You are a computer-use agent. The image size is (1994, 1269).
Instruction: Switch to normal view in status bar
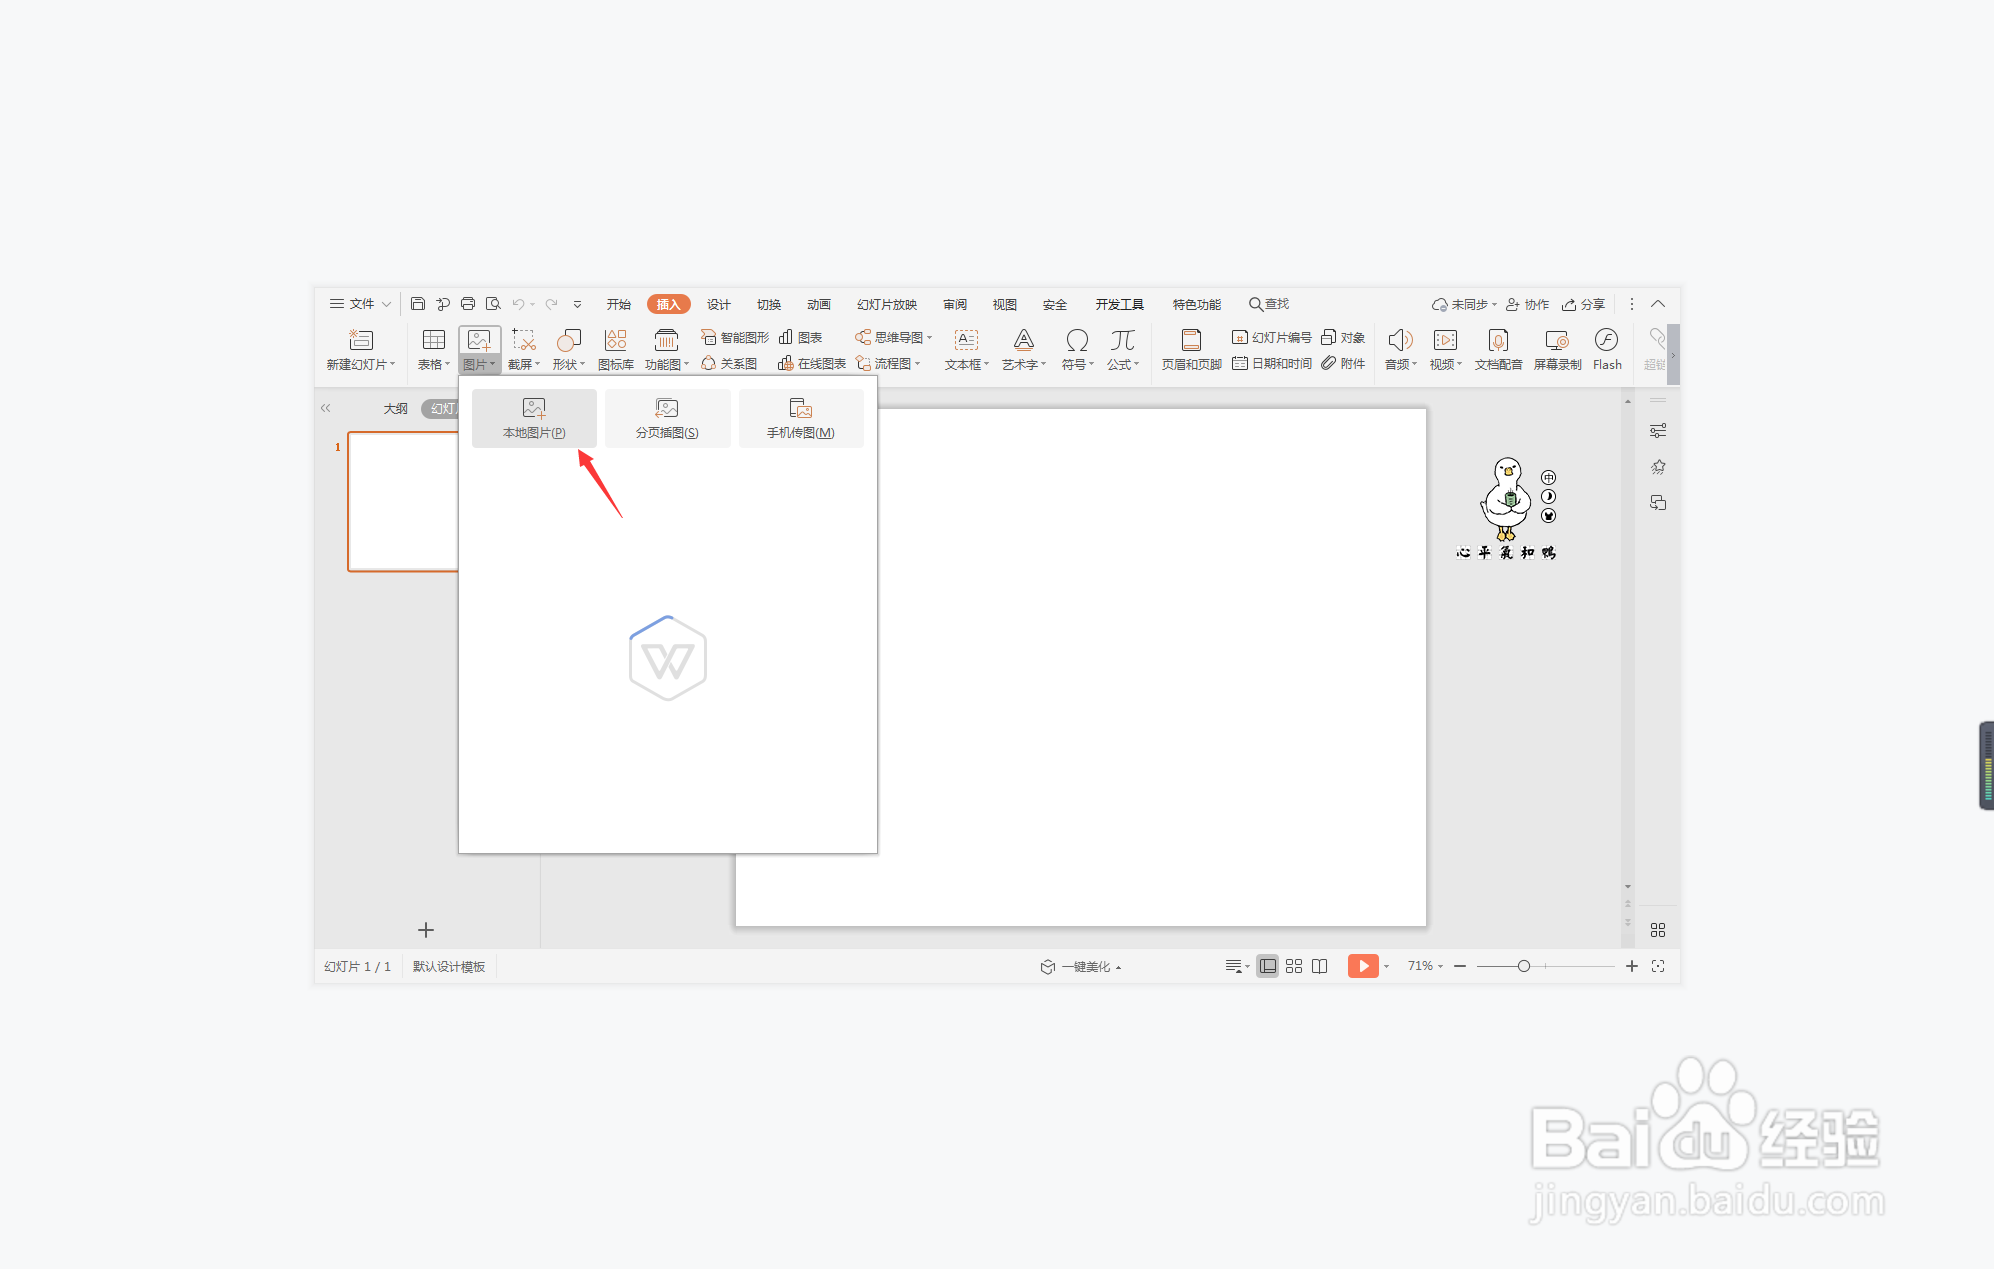[x=1267, y=966]
